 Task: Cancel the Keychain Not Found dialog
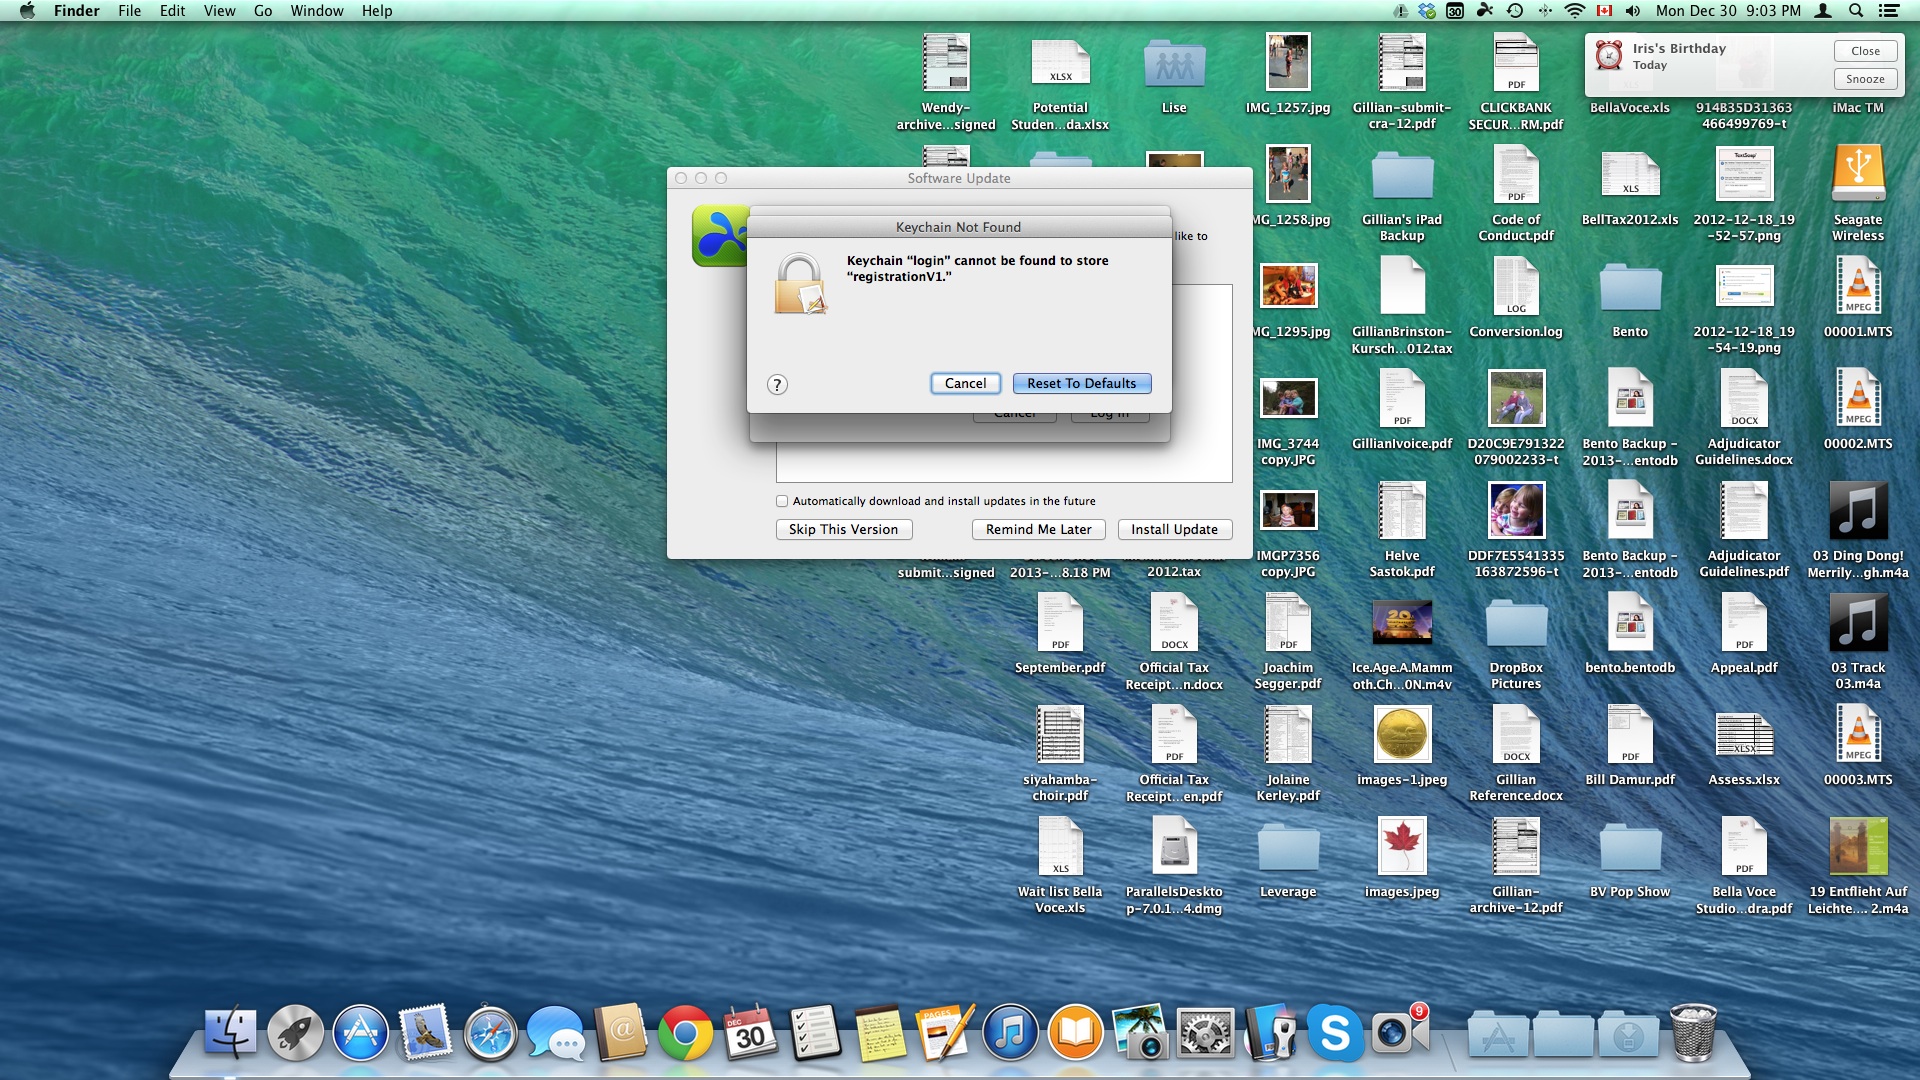point(965,383)
